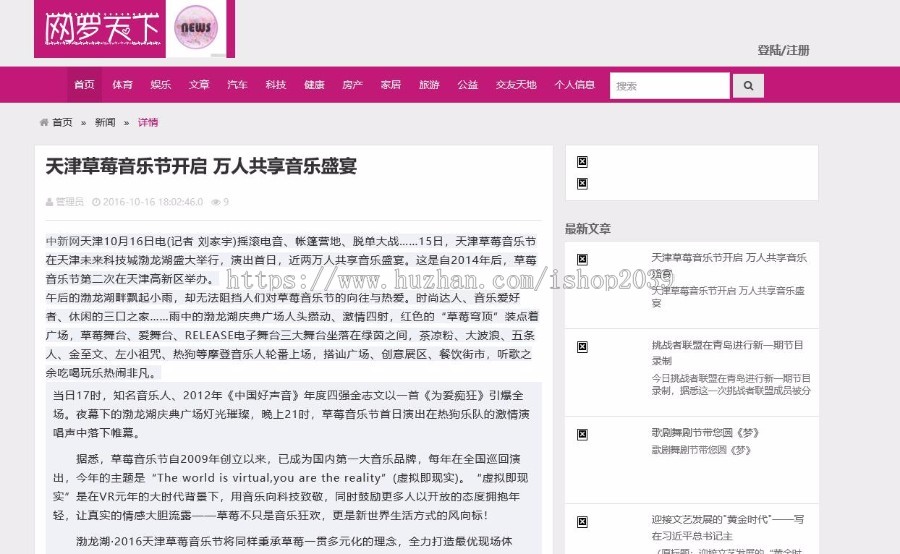The height and width of the screenshot is (554, 900).
Task: Open thumbnail for 挑战者联盟 sidebar article
Action: [x=582, y=347]
